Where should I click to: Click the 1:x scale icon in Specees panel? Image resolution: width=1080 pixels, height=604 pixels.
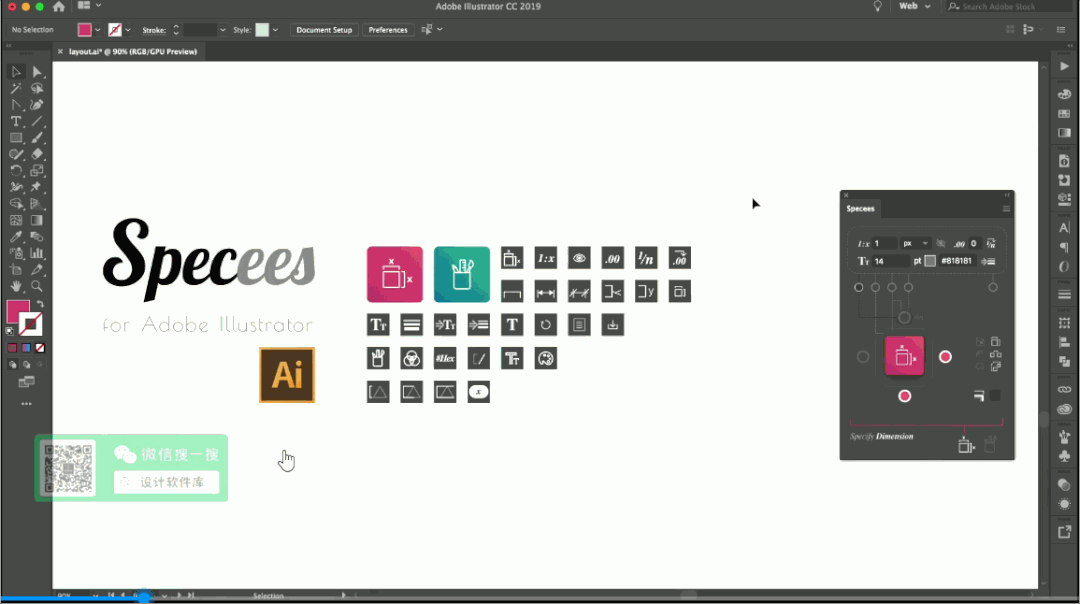pyautogui.click(x=863, y=244)
